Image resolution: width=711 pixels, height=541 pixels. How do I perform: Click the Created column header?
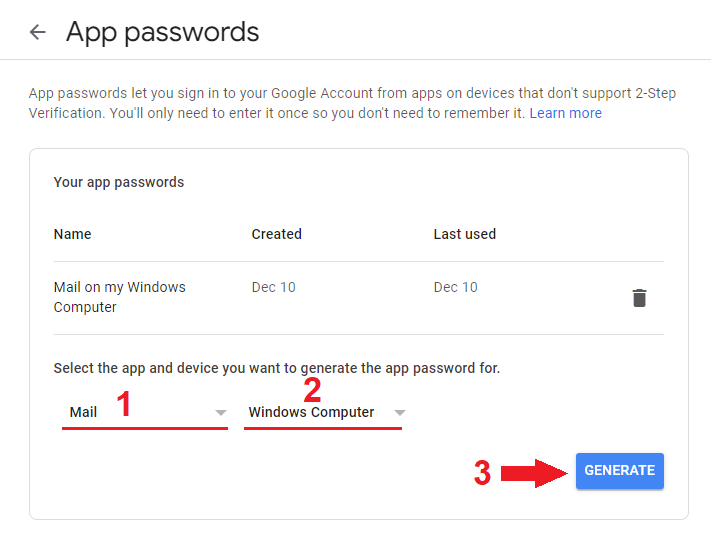pos(277,234)
